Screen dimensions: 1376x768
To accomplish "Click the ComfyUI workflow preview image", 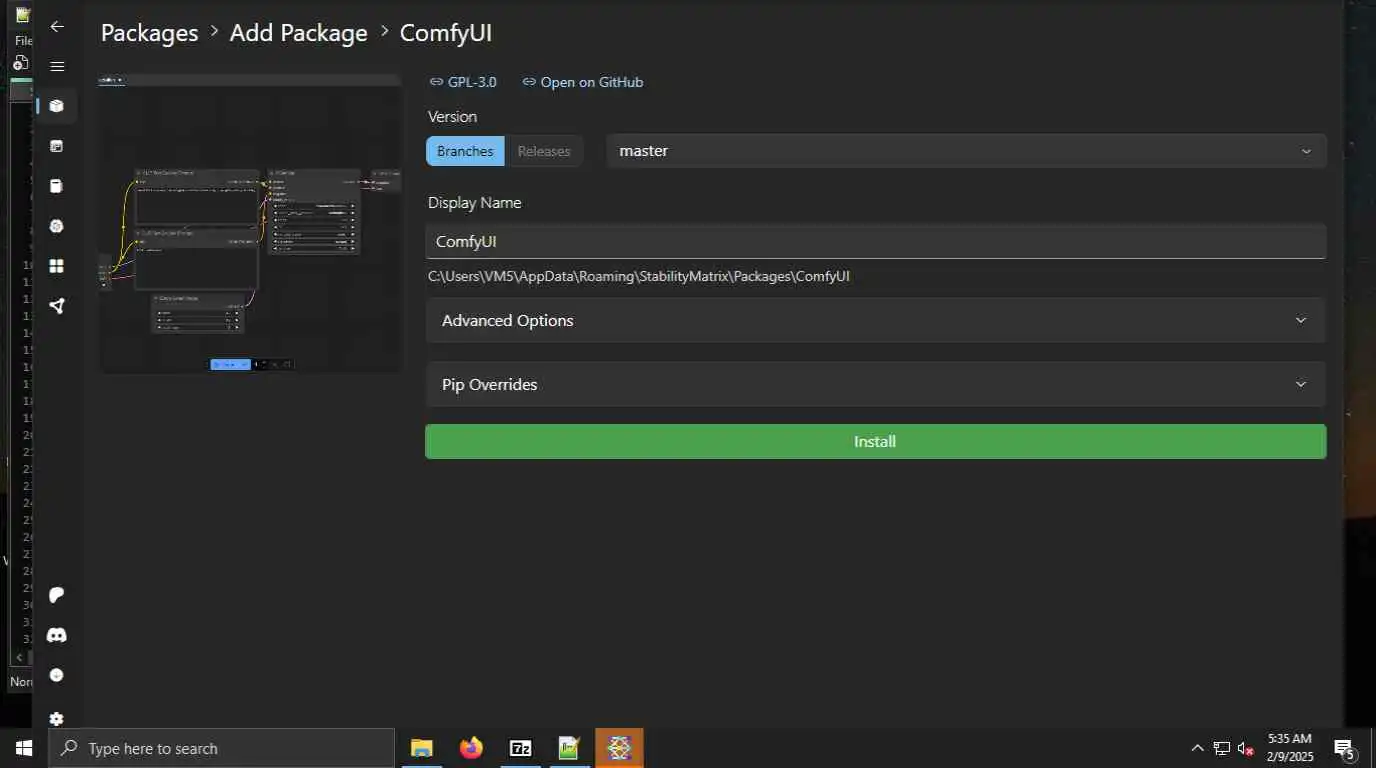I will (250, 222).
